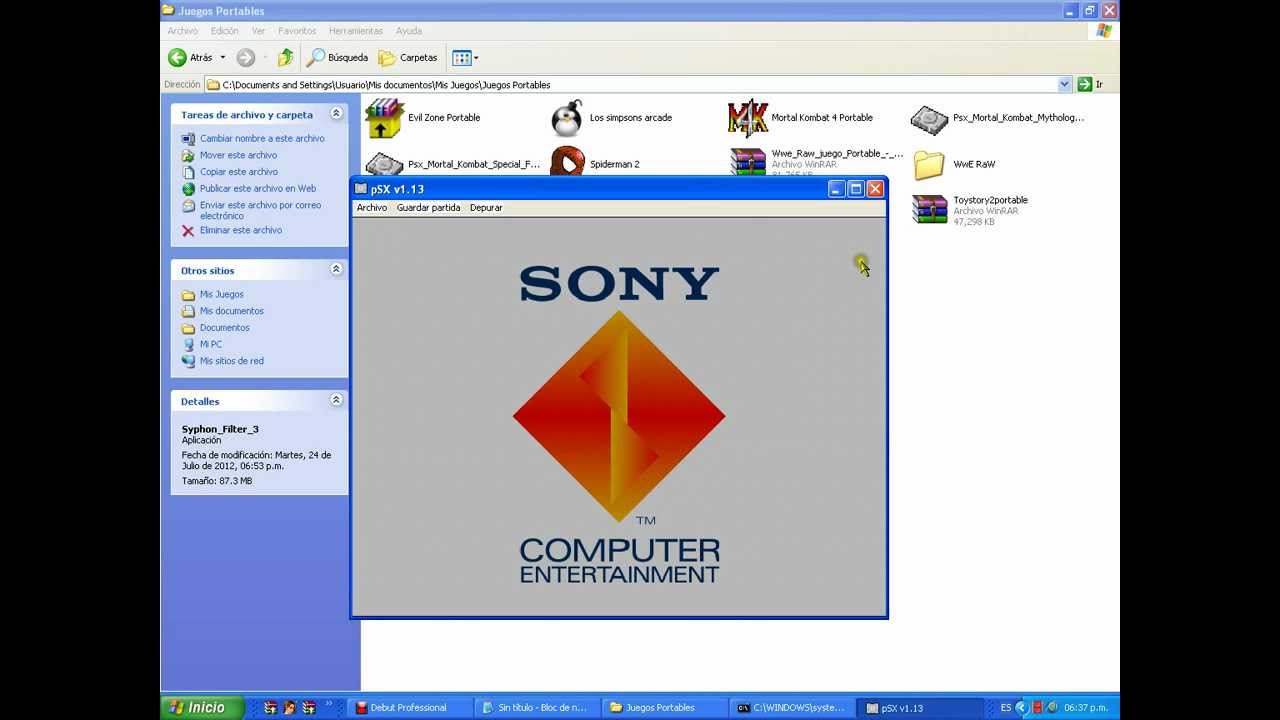Select the Wwe_Raw_juego_Portable WinRAR archive
This screenshot has height=720, width=1280.
pos(748,162)
